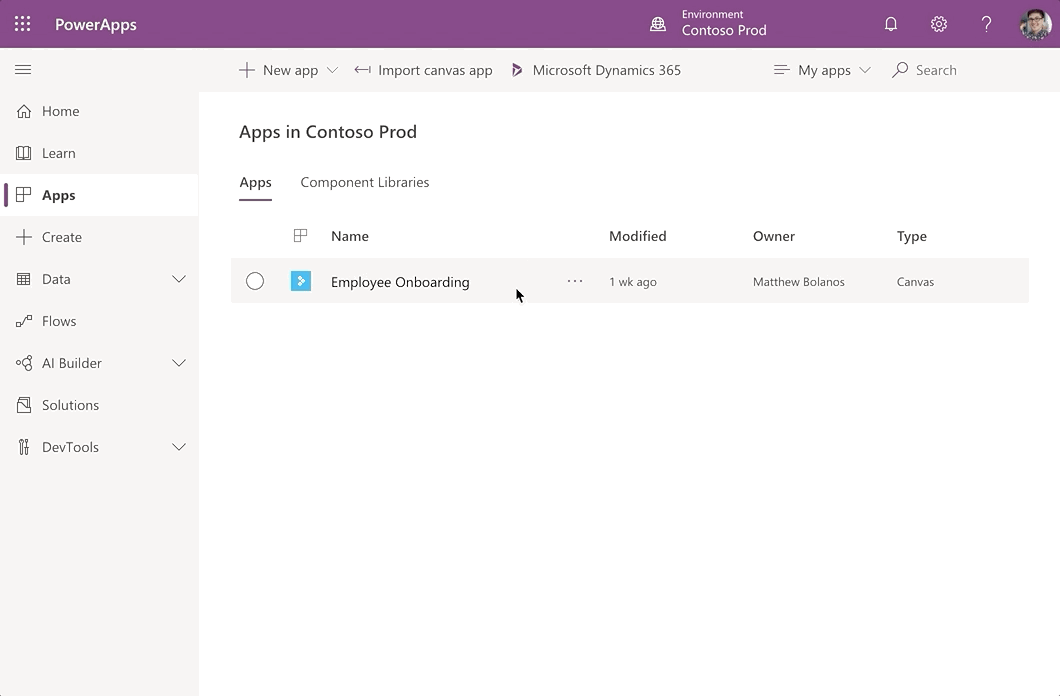This screenshot has height=696, width=1060.
Task: Select Apps in the sidebar
Action: click(x=59, y=195)
